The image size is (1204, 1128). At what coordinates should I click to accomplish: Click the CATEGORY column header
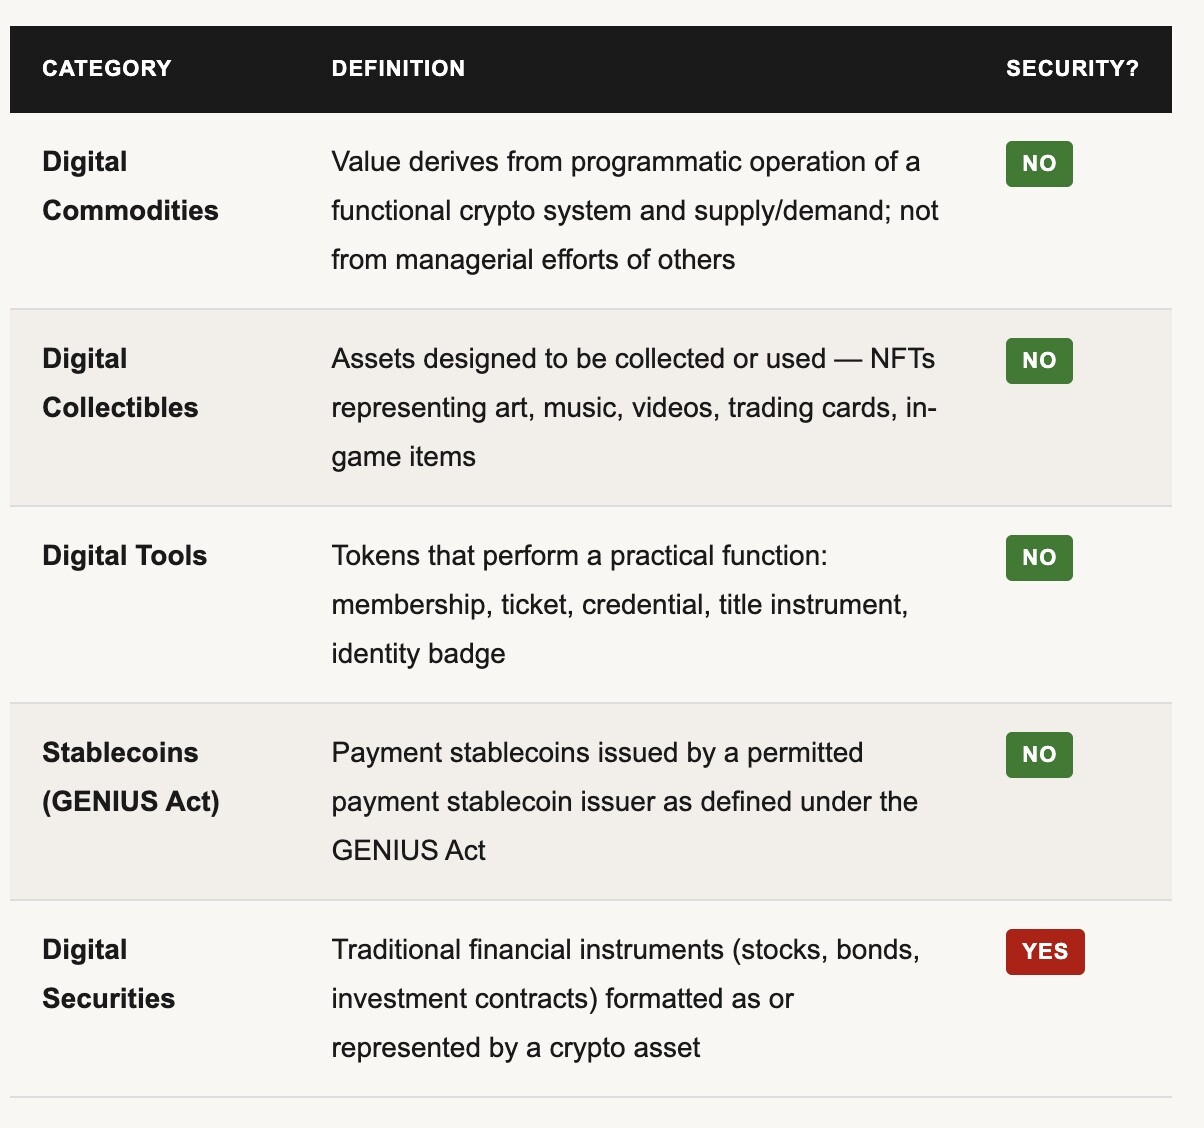107,68
